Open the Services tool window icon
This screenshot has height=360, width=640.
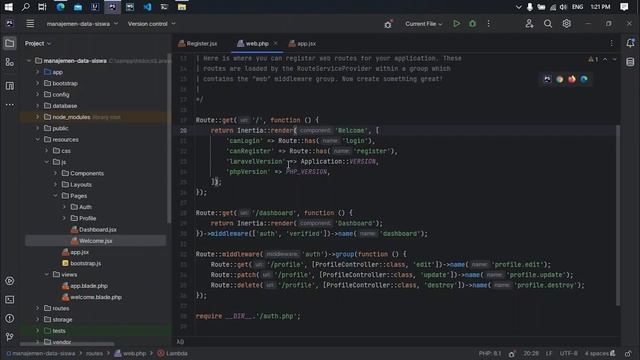click(10, 281)
